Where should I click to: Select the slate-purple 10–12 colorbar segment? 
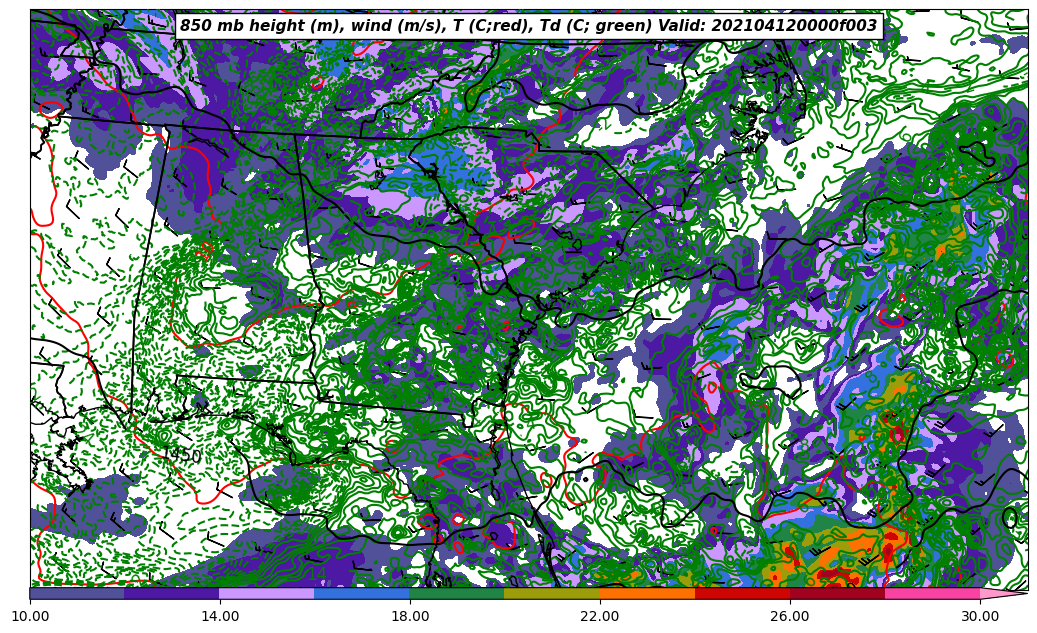click(x=77, y=593)
